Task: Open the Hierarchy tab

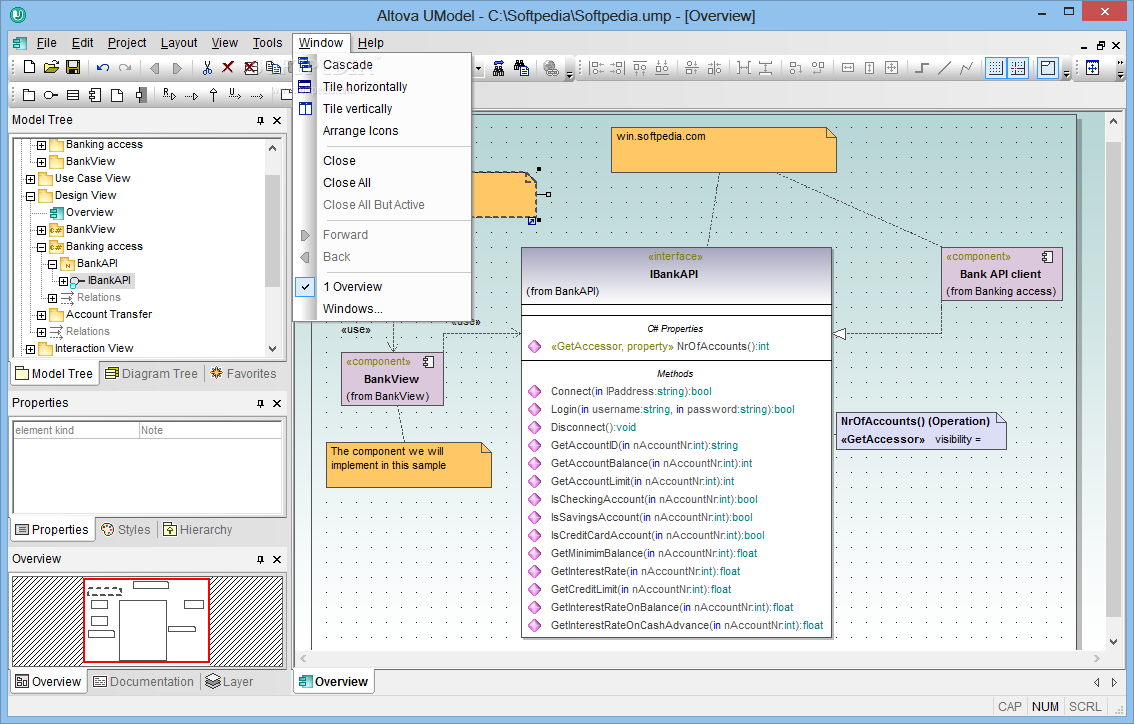Action: click(x=198, y=530)
